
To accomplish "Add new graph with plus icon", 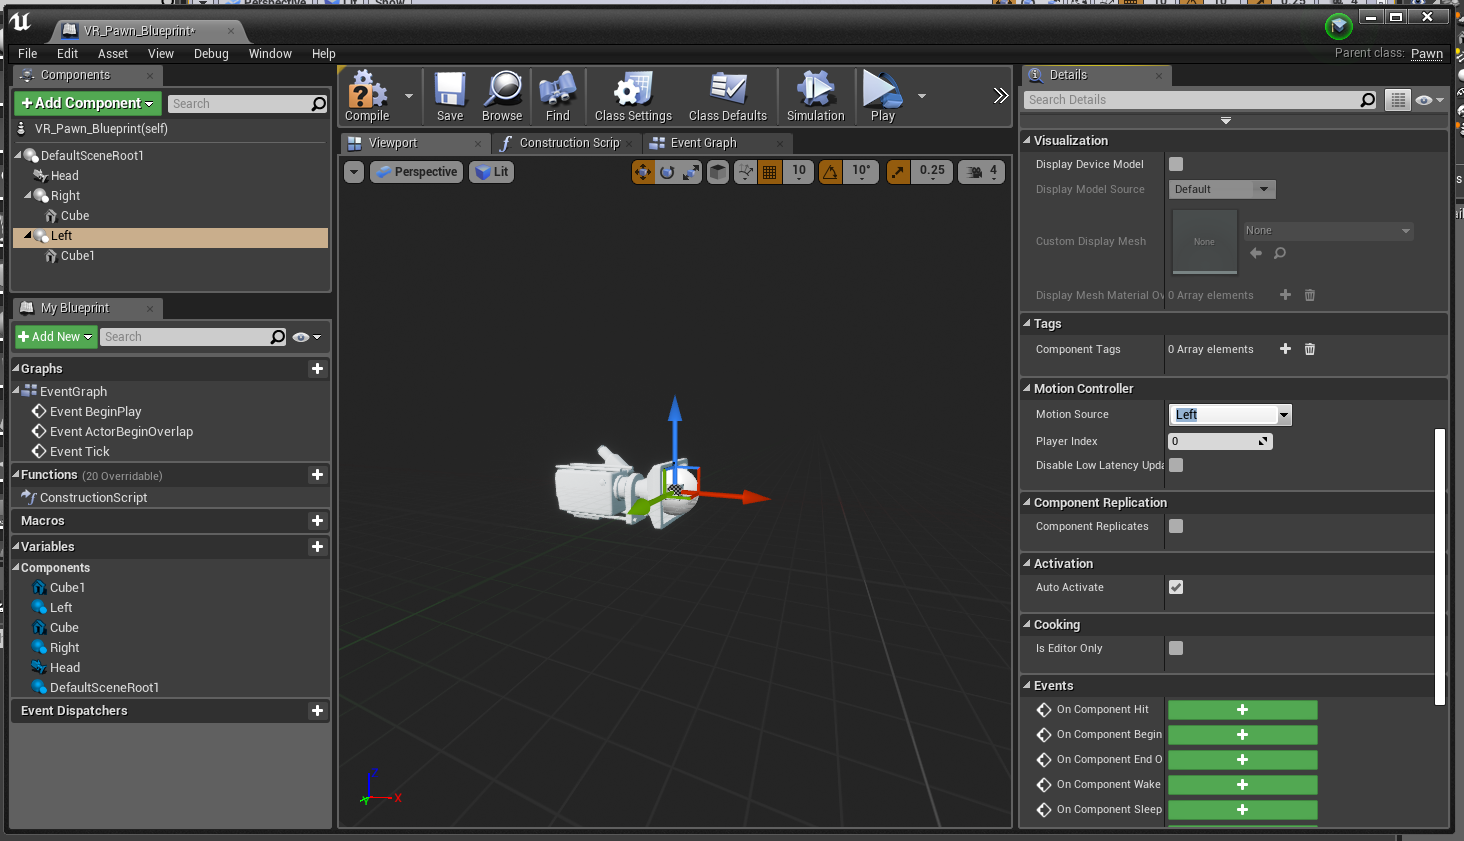I will (317, 369).
